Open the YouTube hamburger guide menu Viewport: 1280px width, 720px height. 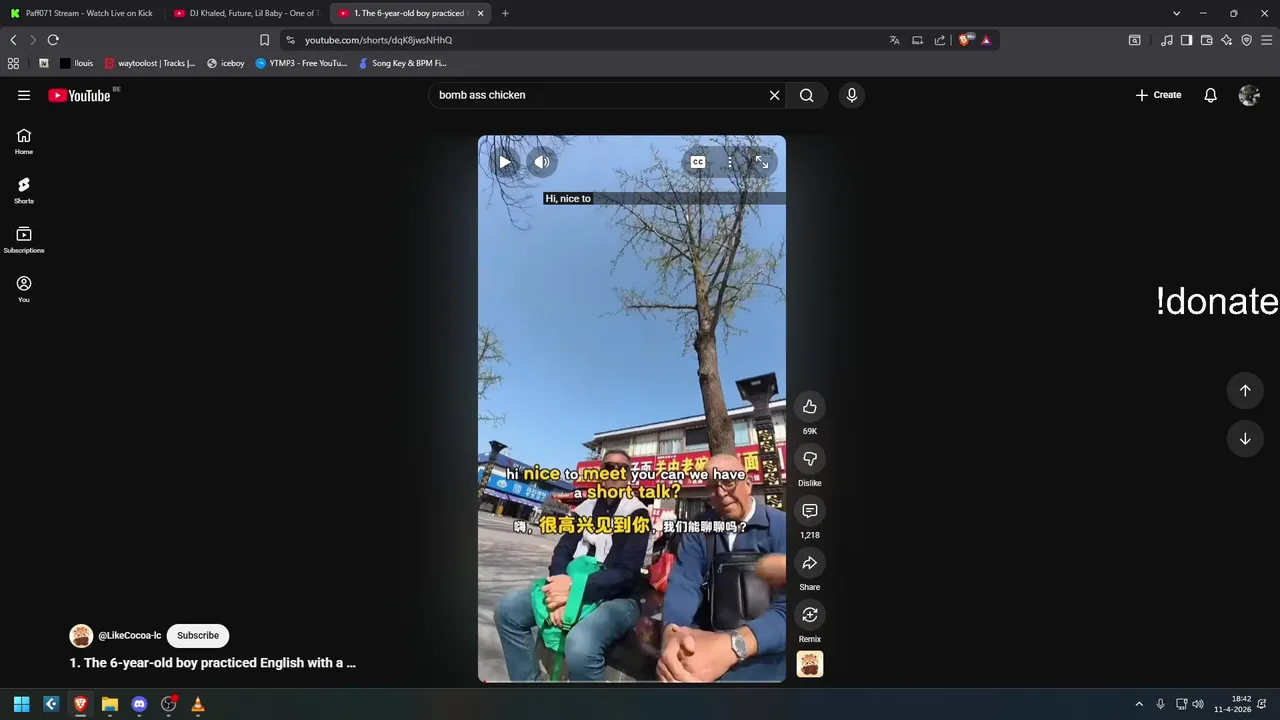pos(24,95)
